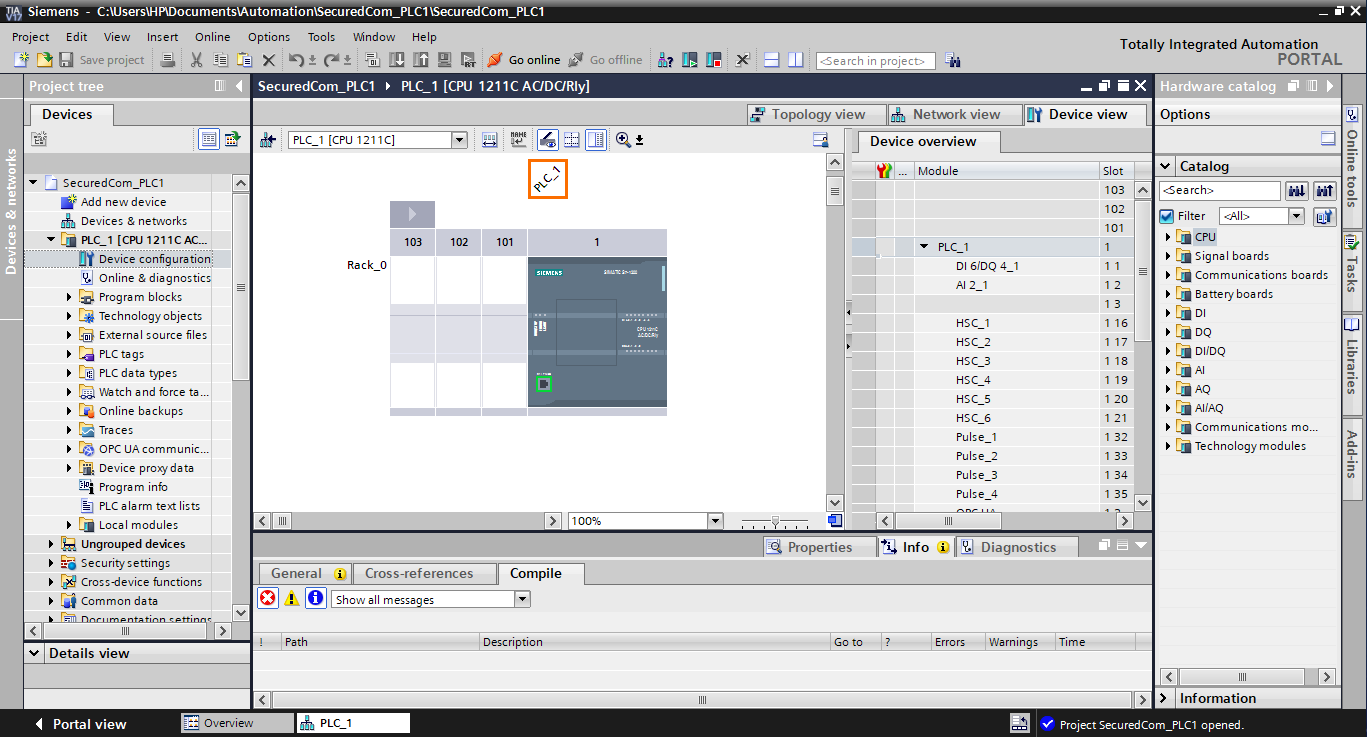Collapse the PLC_1 node in Device overview
The height and width of the screenshot is (737, 1367).
[924, 246]
